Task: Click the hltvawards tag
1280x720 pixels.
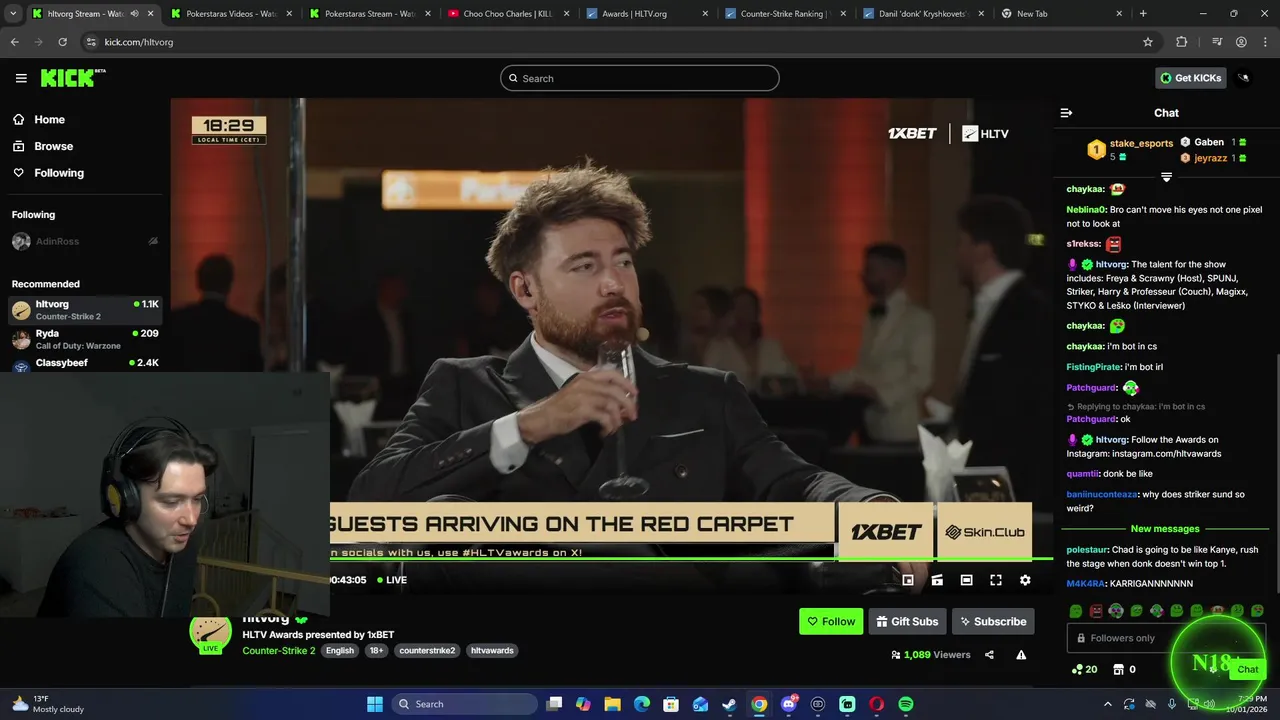Action: pyautogui.click(x=492, y=650)
